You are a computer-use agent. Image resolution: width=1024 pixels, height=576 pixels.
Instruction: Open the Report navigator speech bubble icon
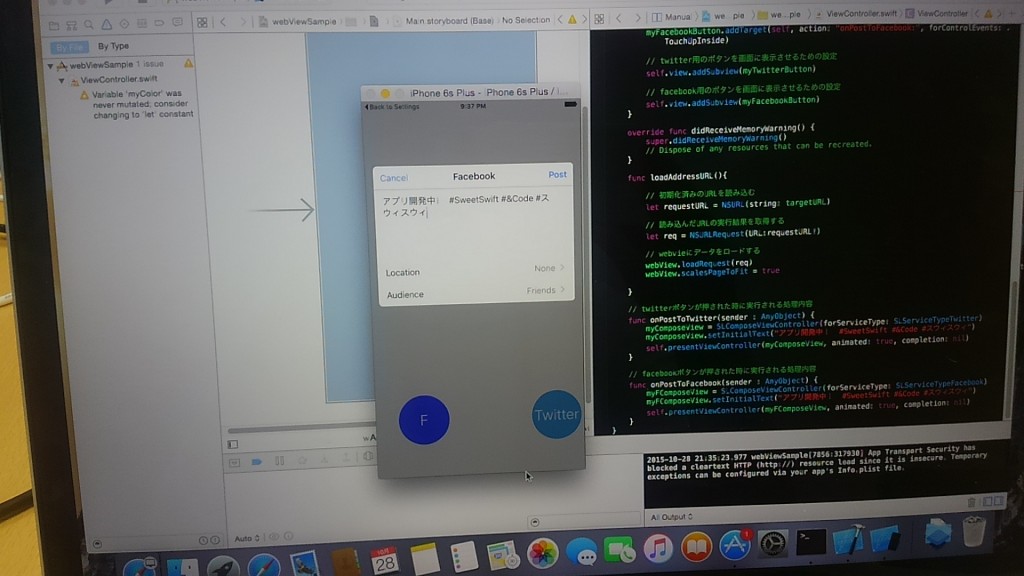[x=177, y=22]
